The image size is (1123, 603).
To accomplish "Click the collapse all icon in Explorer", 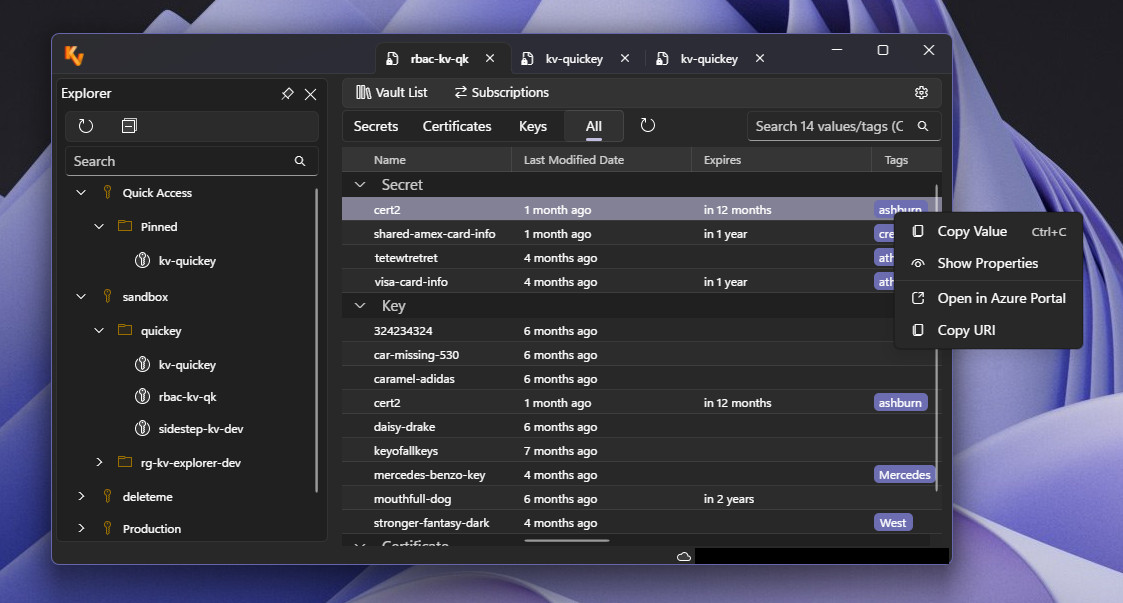I will point(129,126).
